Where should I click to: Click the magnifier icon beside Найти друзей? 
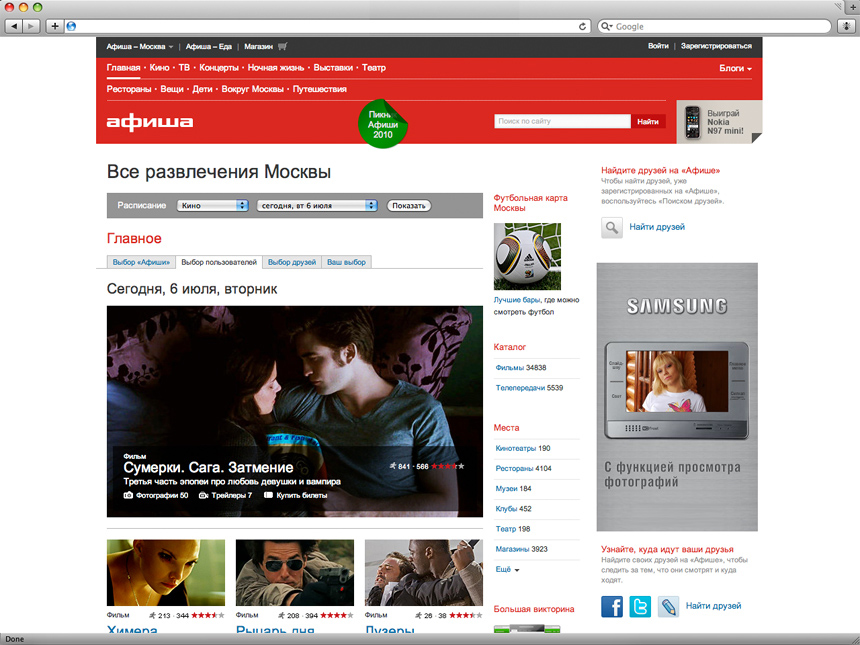pos(612,227)
